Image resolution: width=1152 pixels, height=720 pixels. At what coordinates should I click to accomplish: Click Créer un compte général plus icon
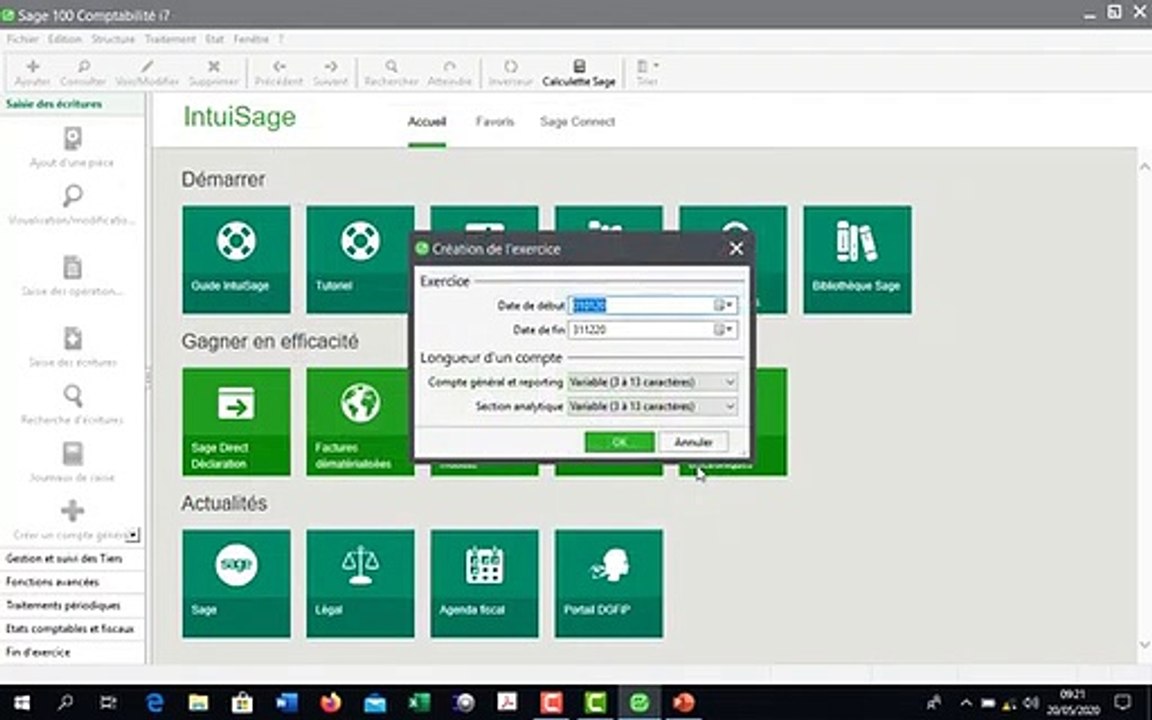[x=72, y=511]
